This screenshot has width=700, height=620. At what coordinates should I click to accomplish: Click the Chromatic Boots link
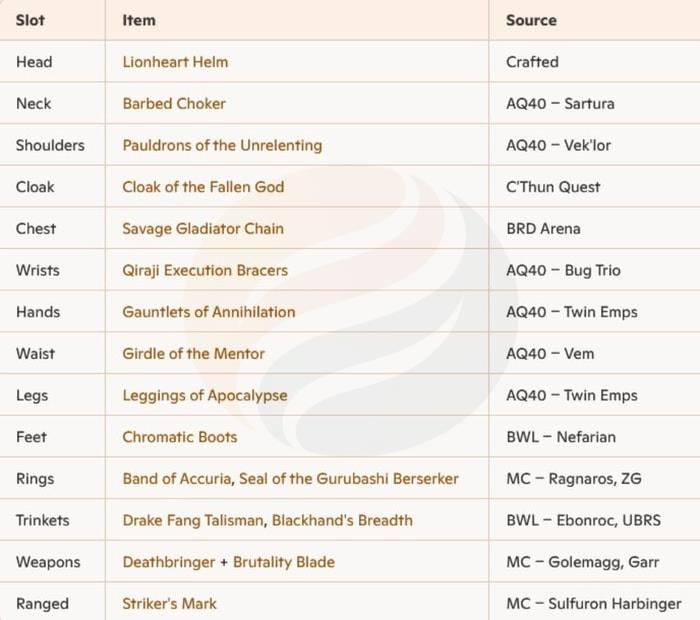(x=180, y=437)
